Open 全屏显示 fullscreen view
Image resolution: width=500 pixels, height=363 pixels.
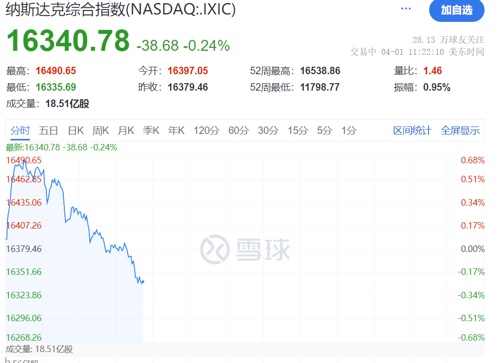(460, 130)
